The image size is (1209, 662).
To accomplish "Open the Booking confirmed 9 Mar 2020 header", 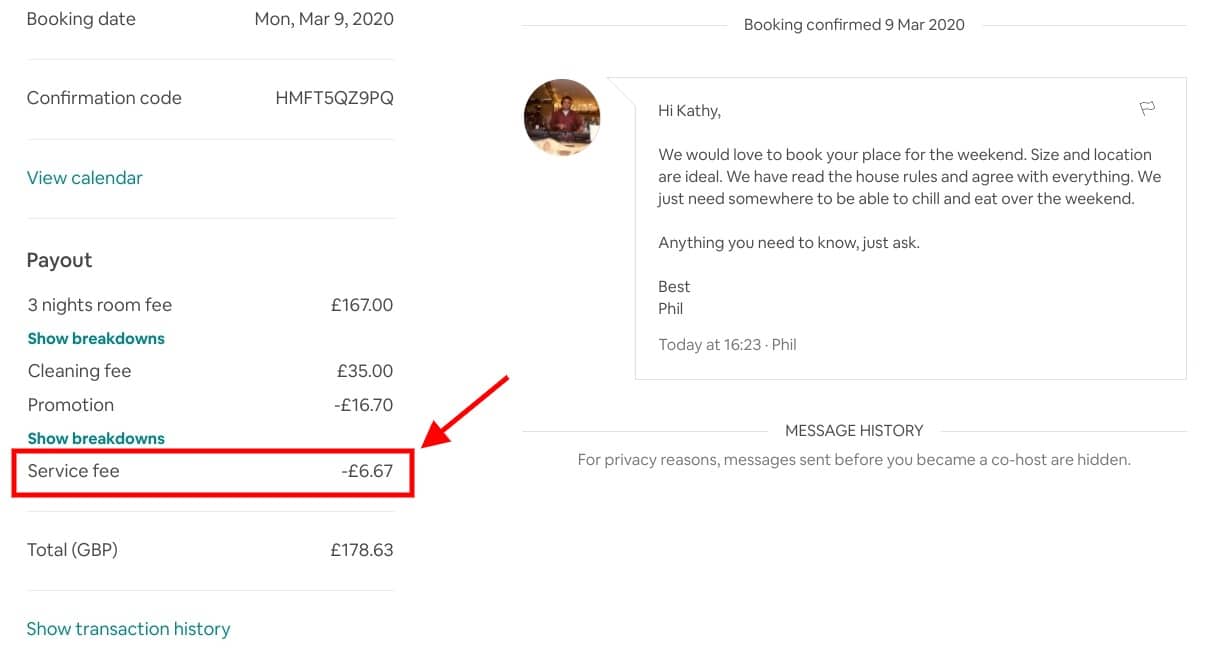I will [854, 24].
